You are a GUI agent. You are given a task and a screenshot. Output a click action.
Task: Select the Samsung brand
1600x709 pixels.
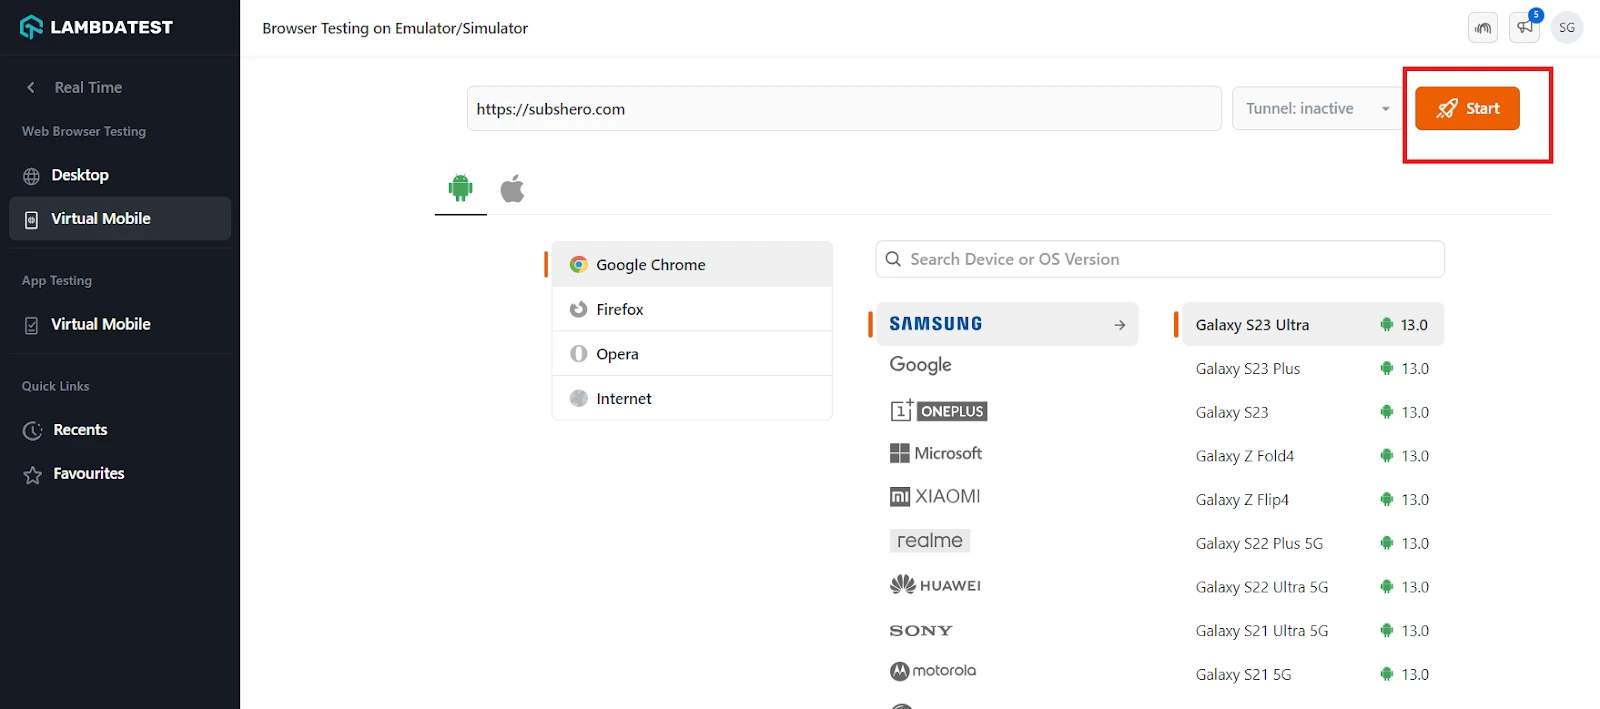point(1007,324)
